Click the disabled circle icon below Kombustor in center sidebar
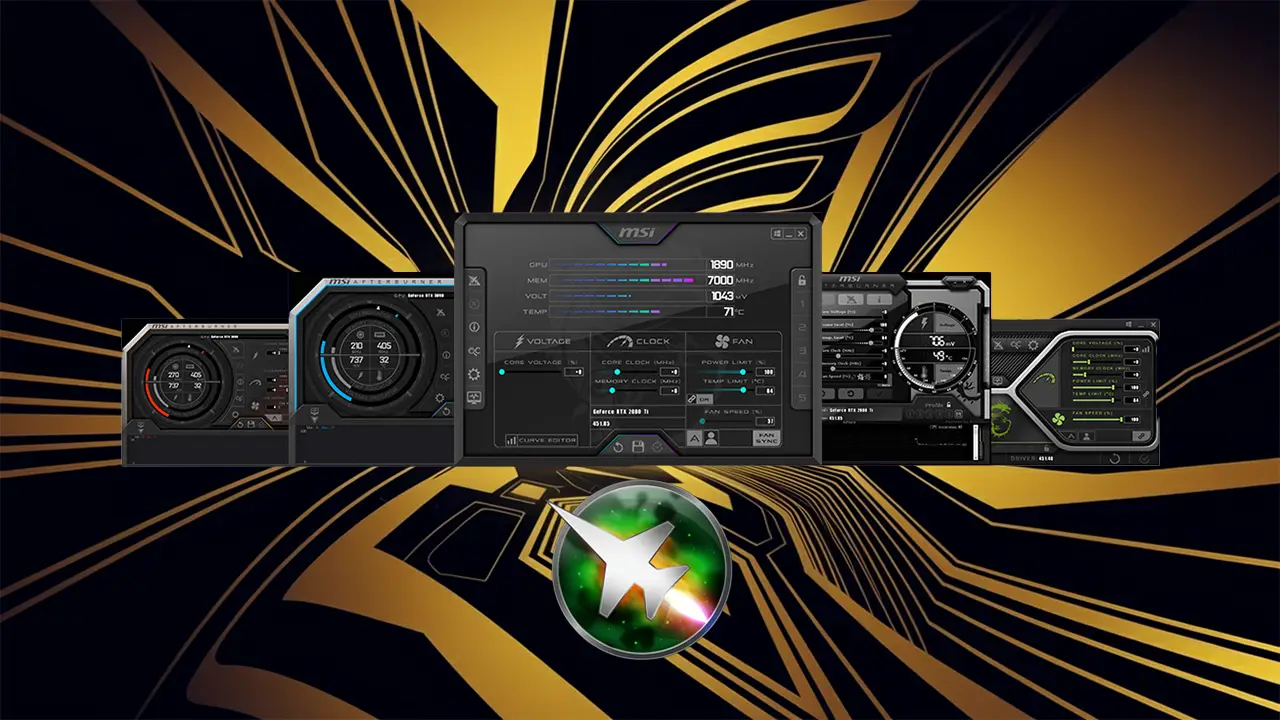The width and height of the screenshot is (1280, 720). click(474, 304)
